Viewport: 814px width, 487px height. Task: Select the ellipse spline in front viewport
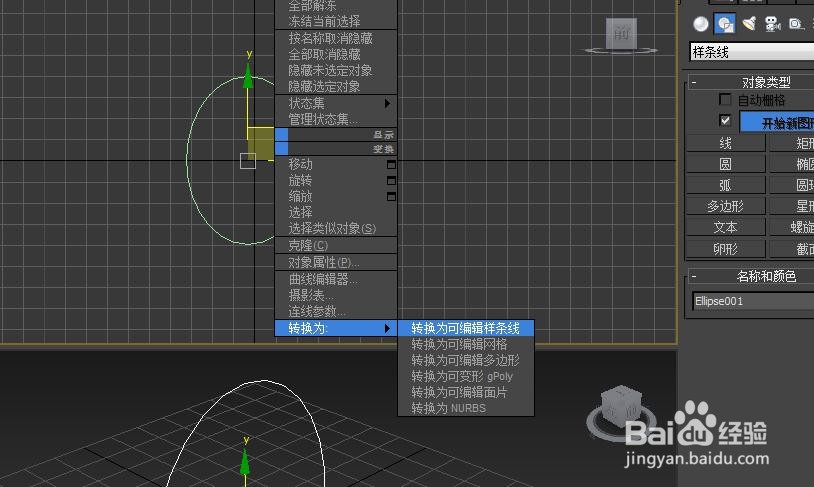tap(187, 161)
